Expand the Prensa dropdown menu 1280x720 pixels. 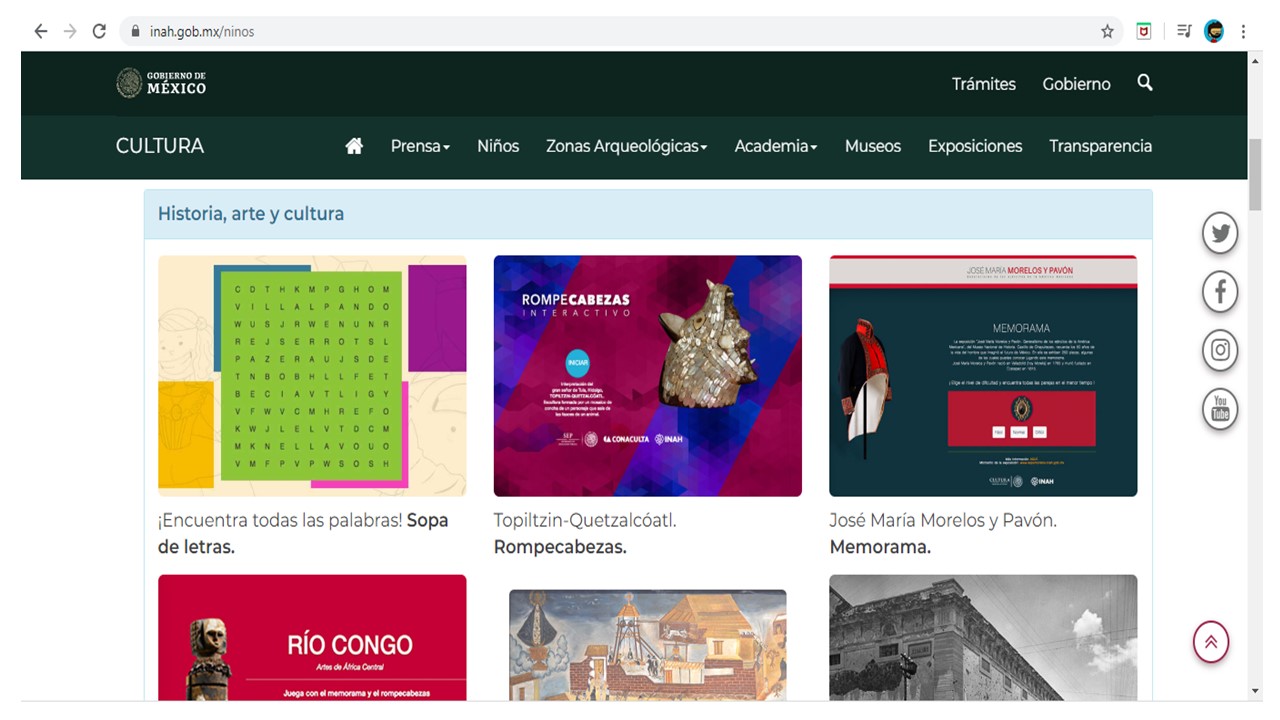click(x=420, y=146)
